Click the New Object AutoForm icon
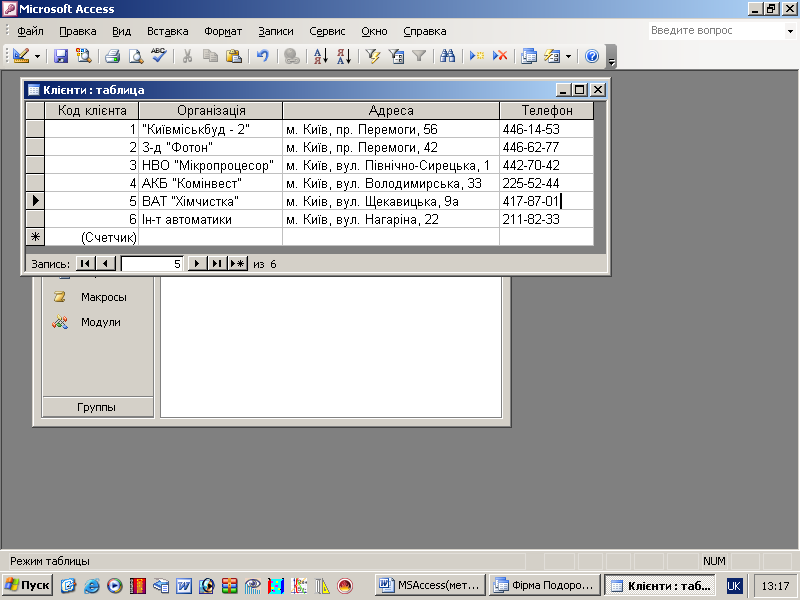Image resolution: width=800 pixels, height=600 pixels. pyautogui.click(x=552, y=56)
